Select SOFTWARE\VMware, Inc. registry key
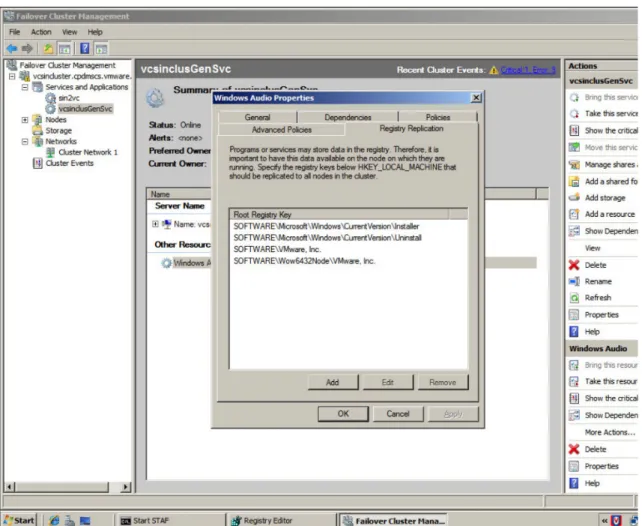 (277, 249)
